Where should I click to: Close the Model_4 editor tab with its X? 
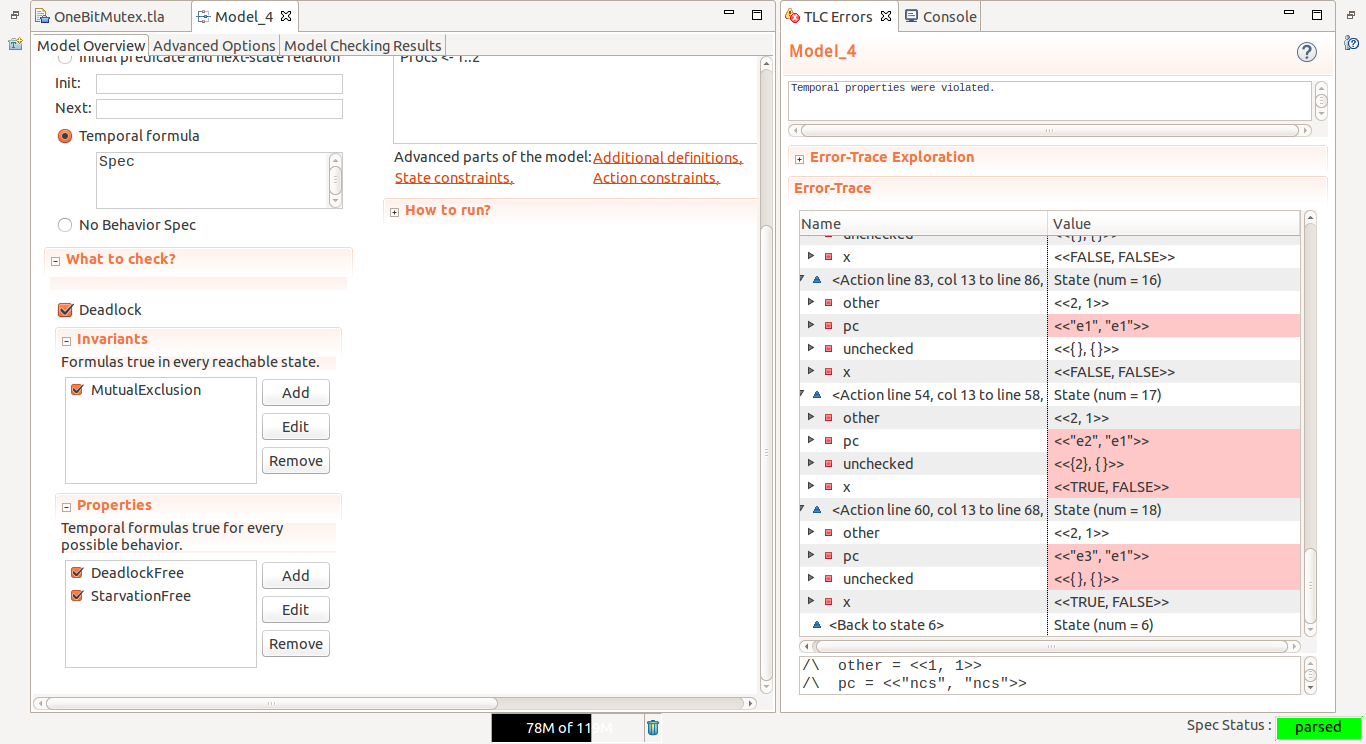pos(285,17)
